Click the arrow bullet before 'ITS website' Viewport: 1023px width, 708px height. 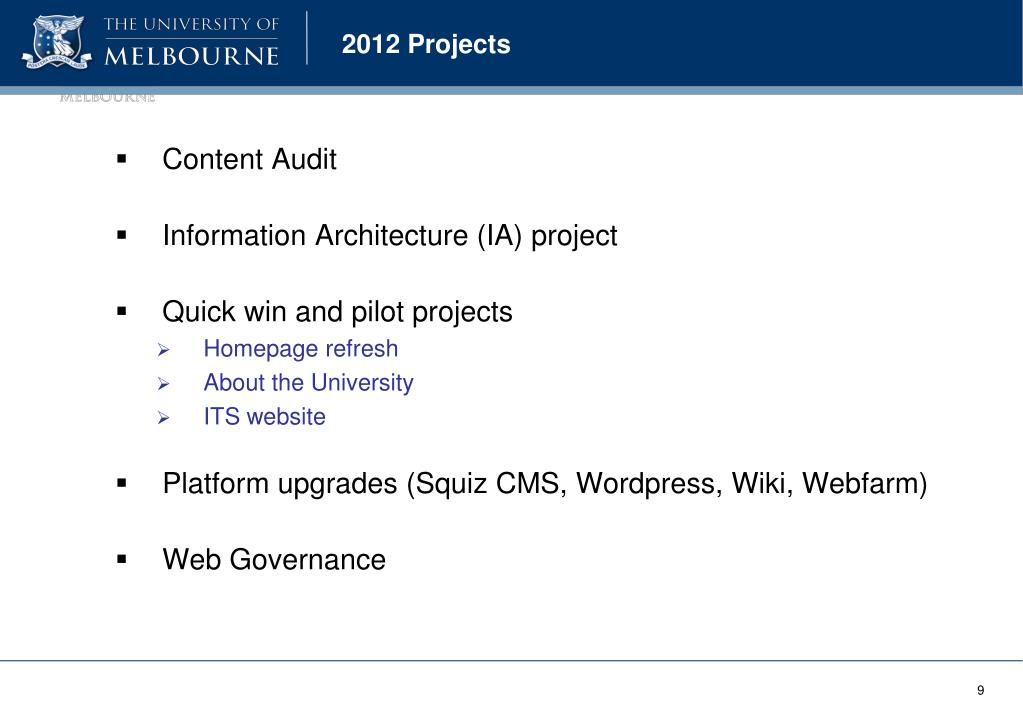[163, 418]
